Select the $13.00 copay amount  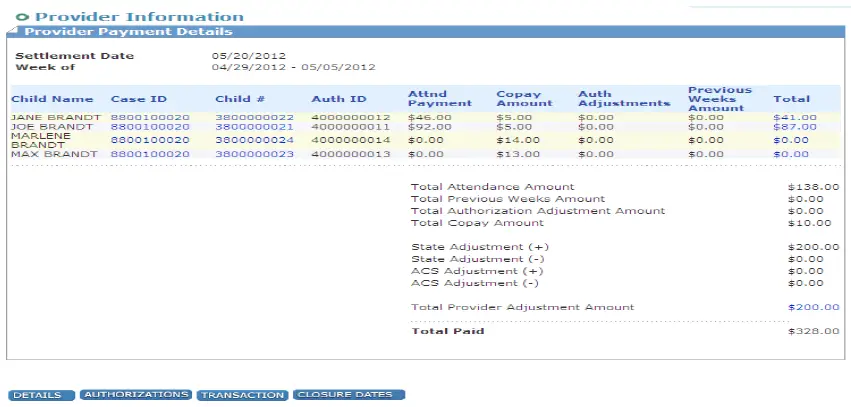pyautogui.click(x=518, y=154)
